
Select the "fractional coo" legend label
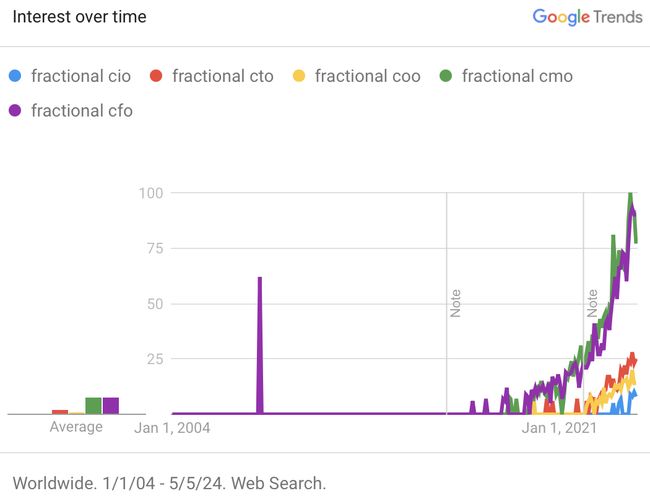click(x=367, y=76)
